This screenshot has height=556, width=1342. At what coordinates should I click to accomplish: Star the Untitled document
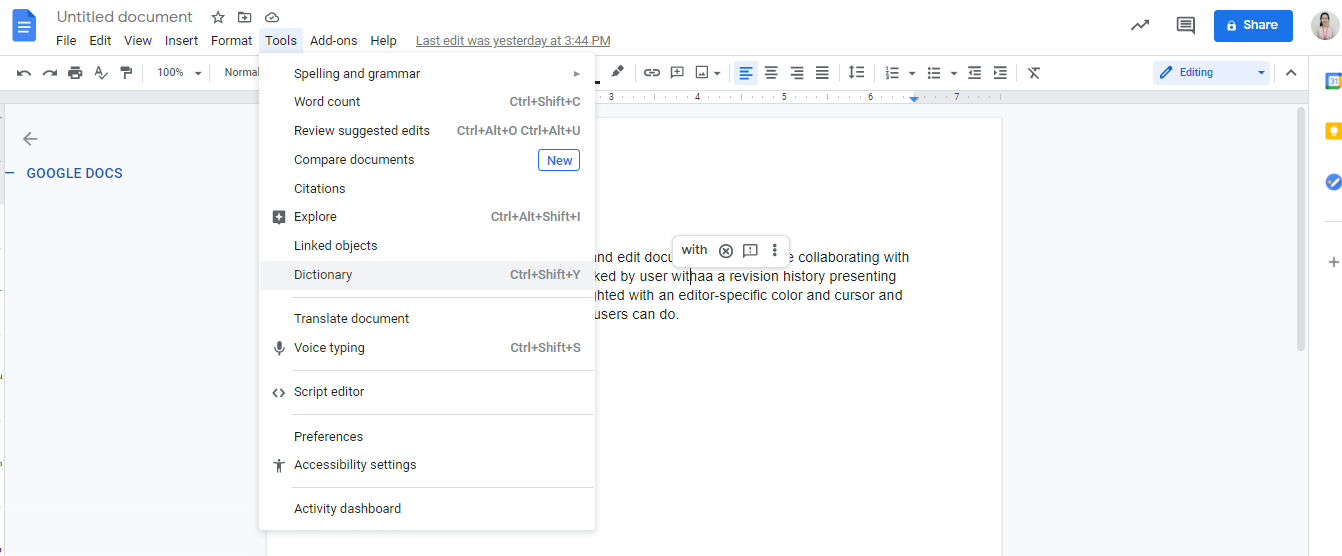(x=218, y=17)
